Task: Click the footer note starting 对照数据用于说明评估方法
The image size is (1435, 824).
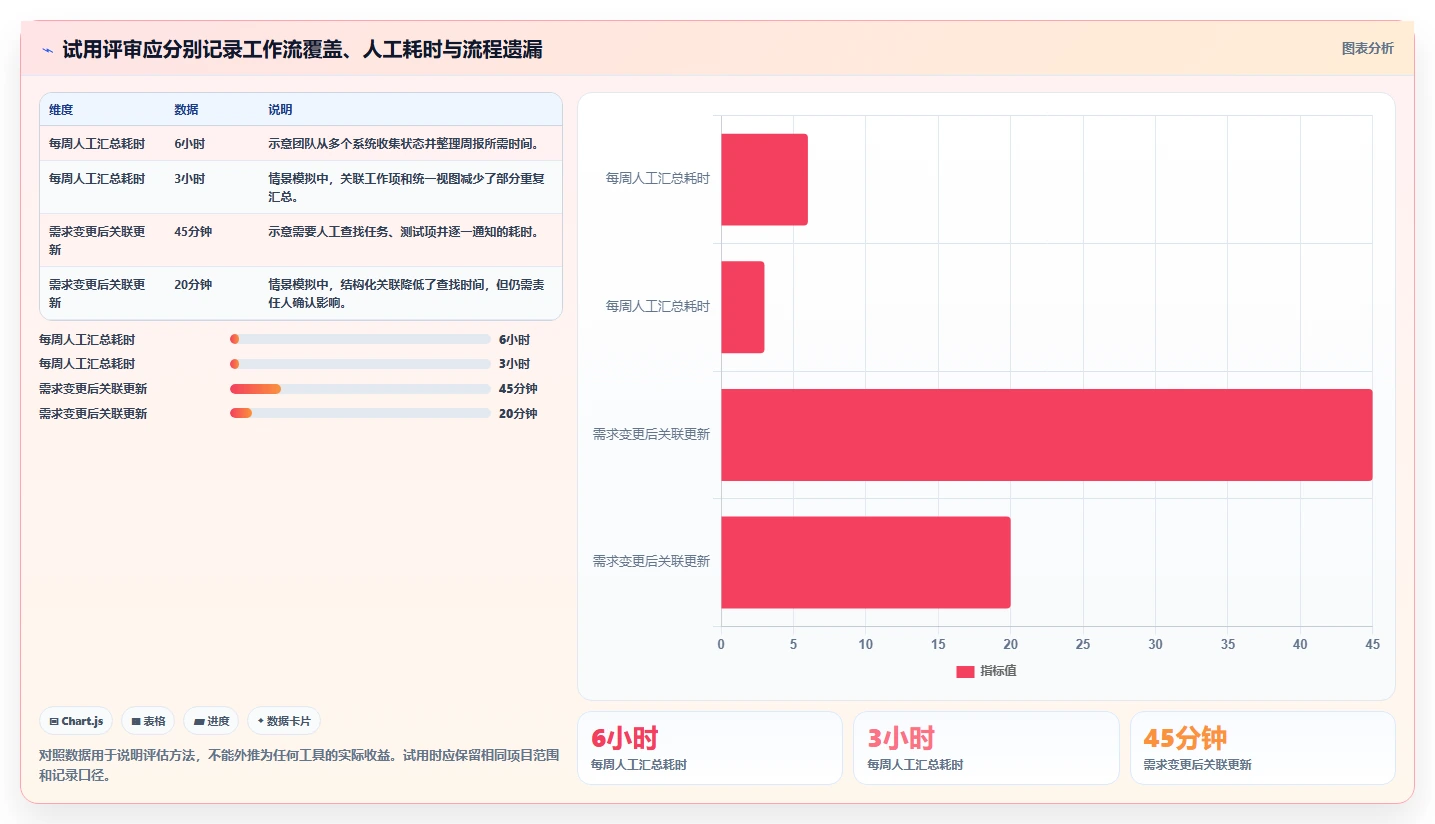Action: (x=299, y=764)
